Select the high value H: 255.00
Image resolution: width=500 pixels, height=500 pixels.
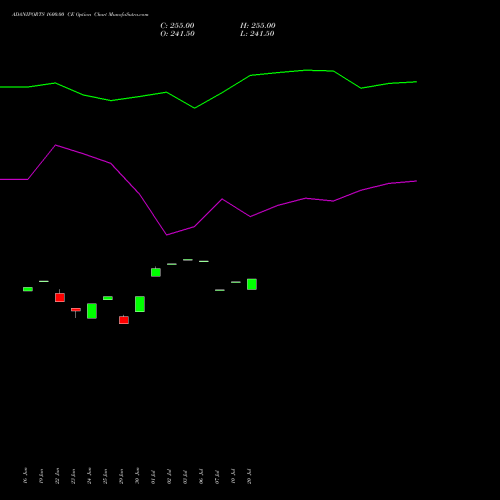pyautogui.click(x=258, y=26)
